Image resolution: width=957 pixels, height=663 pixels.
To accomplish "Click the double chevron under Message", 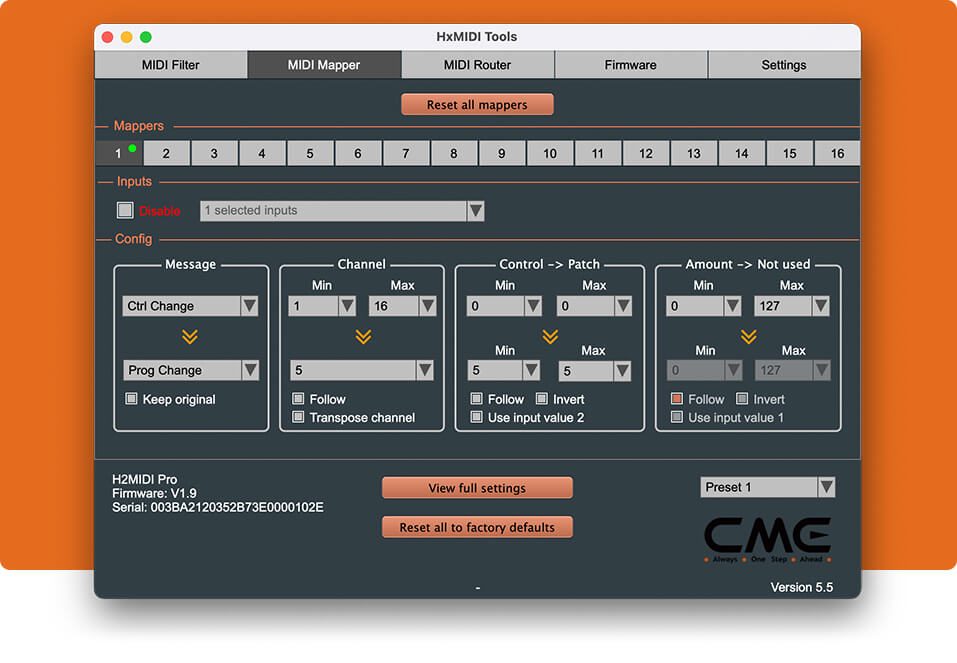I will pyautogui.click(x=190, y=338).
